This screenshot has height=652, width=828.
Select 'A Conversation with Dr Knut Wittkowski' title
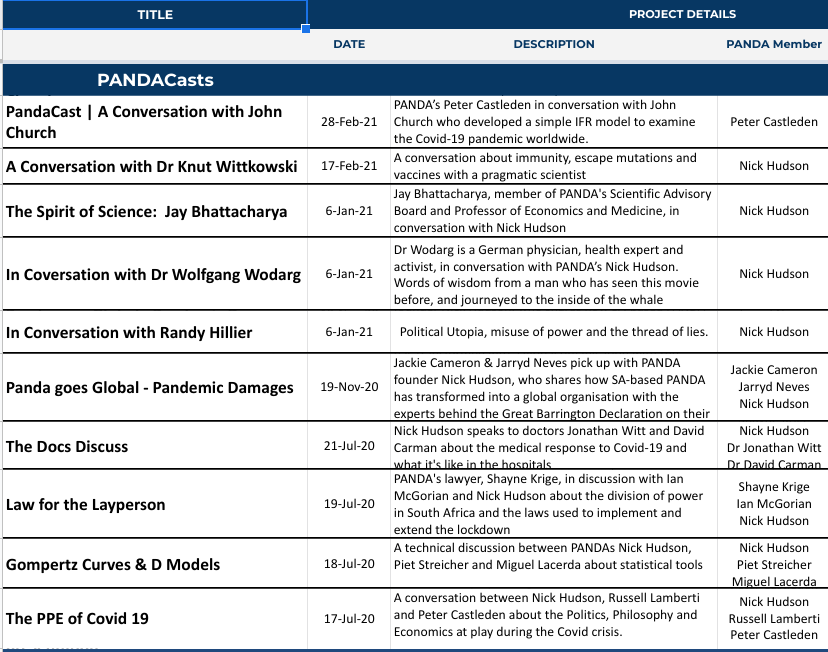point(155,166)
